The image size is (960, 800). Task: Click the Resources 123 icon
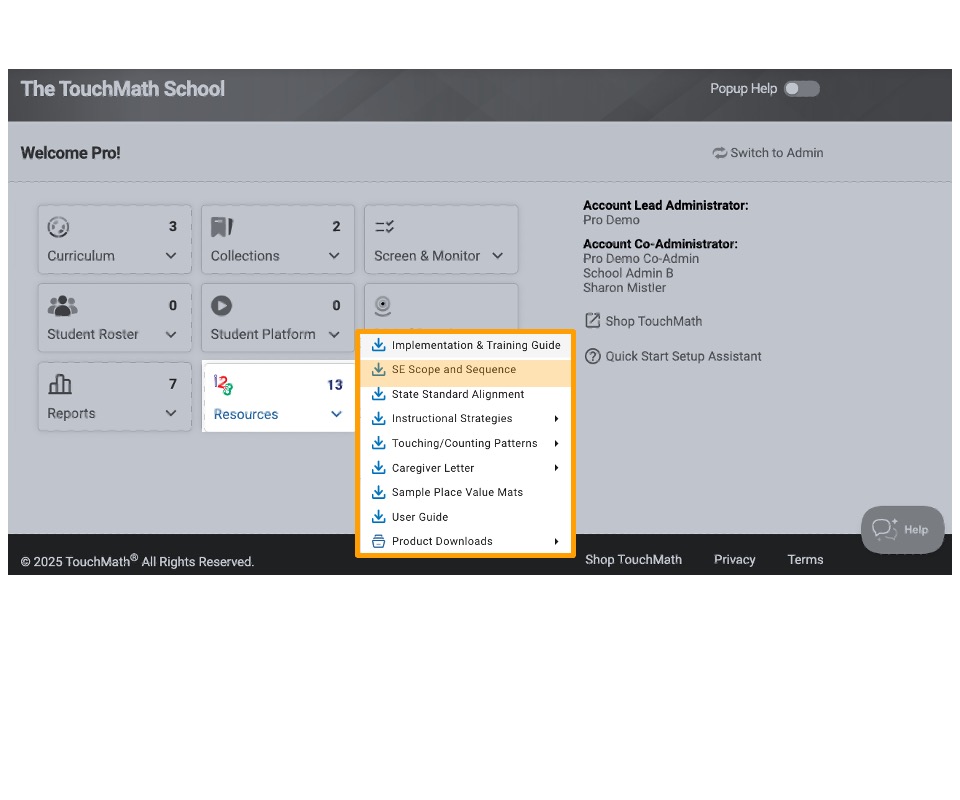pos(223,384)
